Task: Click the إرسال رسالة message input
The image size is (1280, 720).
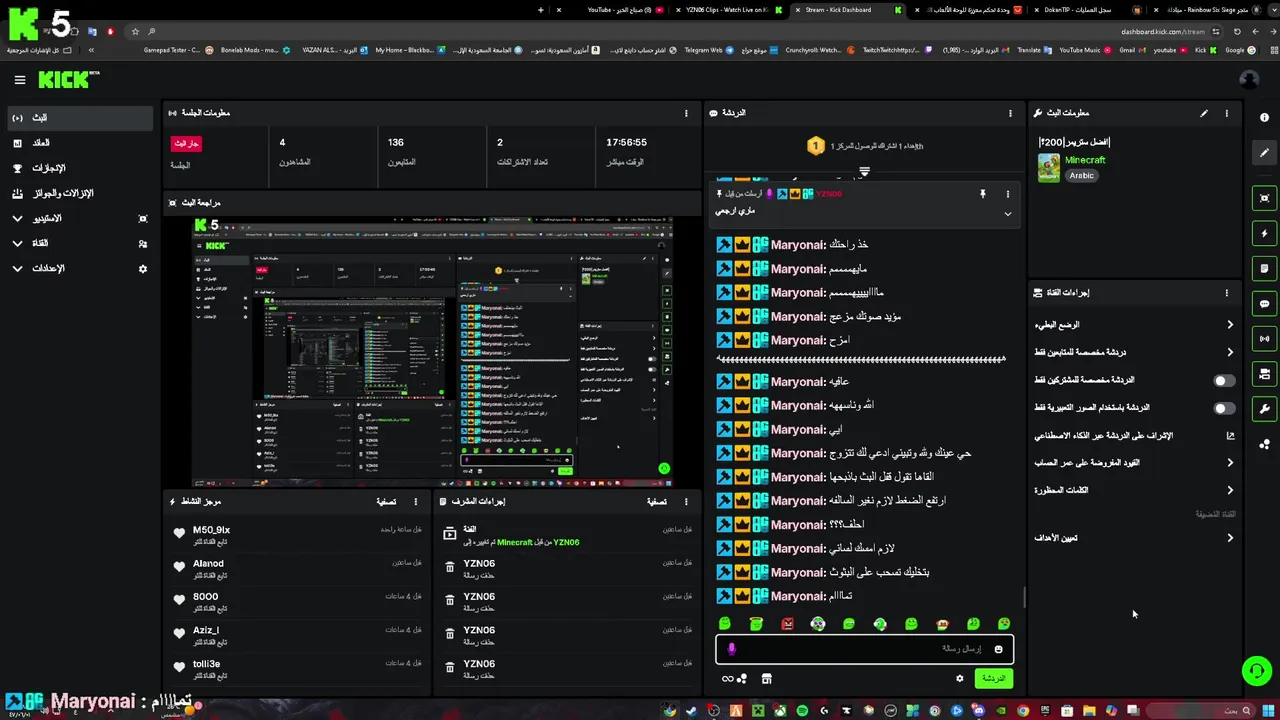Action: (864, 649)
